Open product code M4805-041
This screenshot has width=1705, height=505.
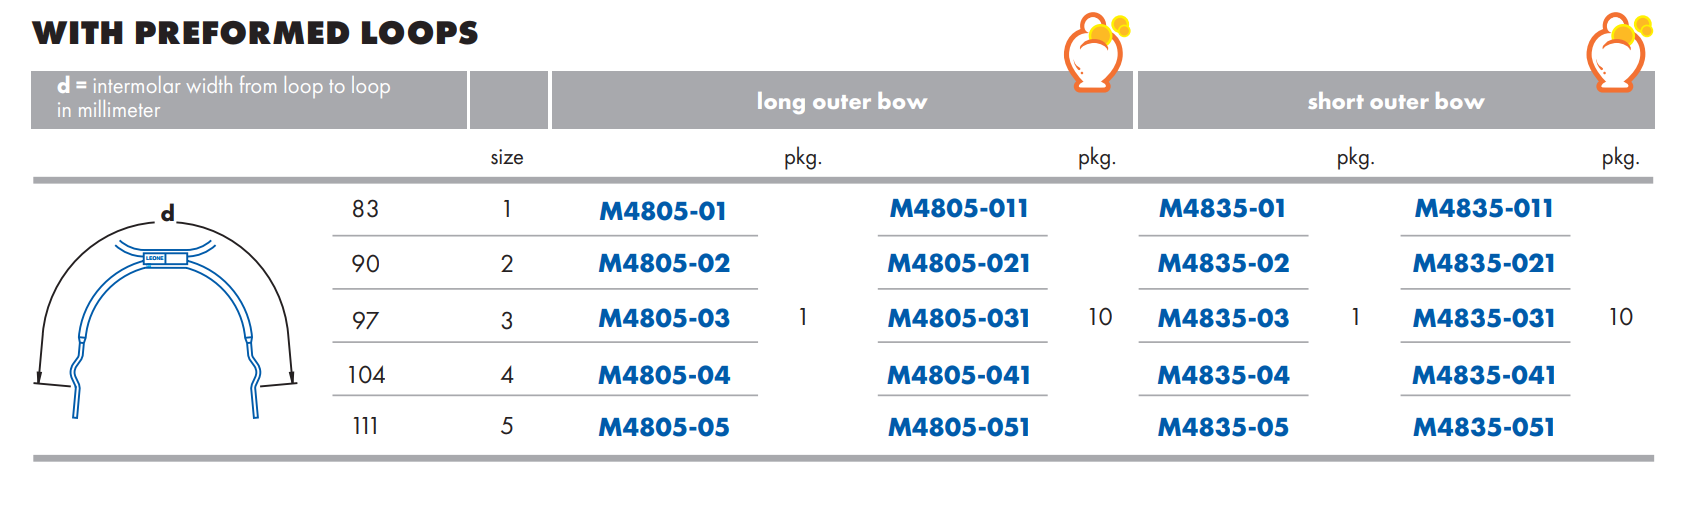pos(959,375)
